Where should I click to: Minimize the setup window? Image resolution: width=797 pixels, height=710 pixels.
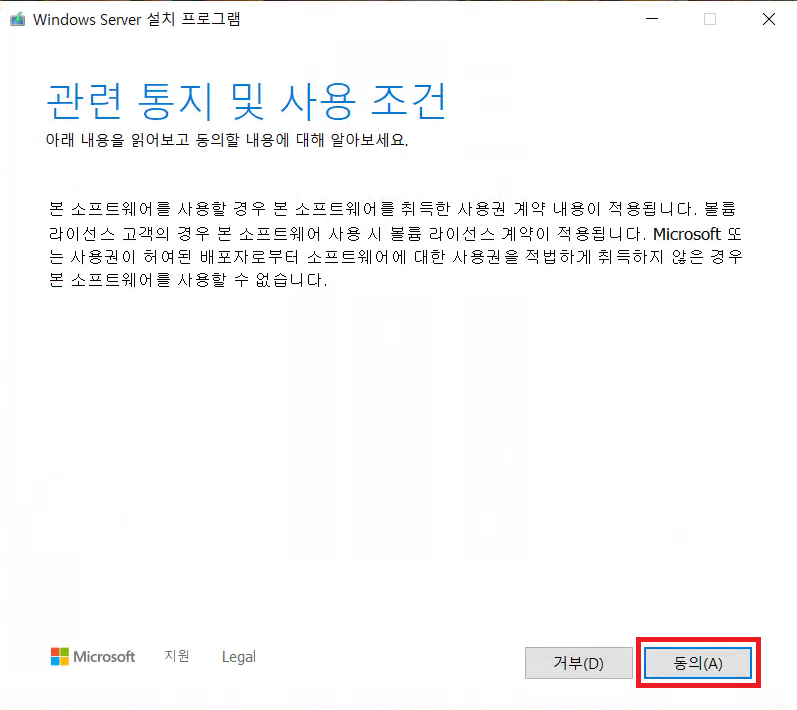click(652, 19)
